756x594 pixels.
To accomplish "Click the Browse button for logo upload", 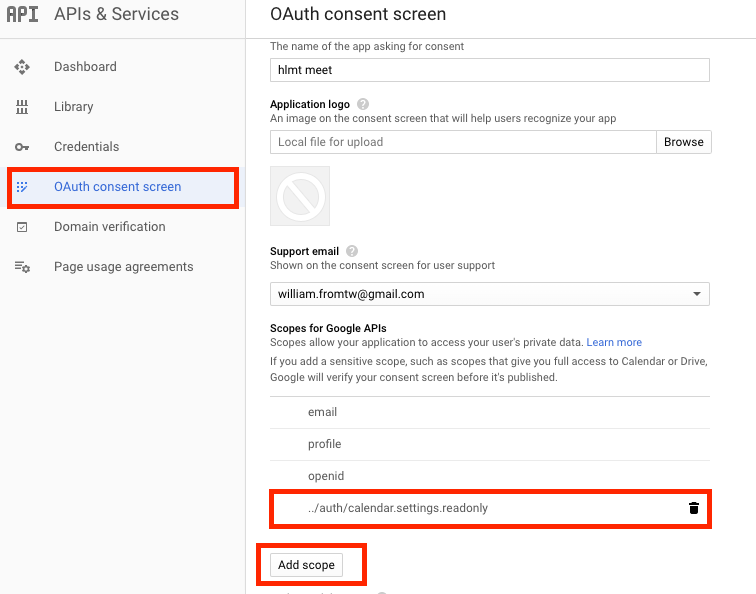I will pyautogui.click(x=684, y=142).
